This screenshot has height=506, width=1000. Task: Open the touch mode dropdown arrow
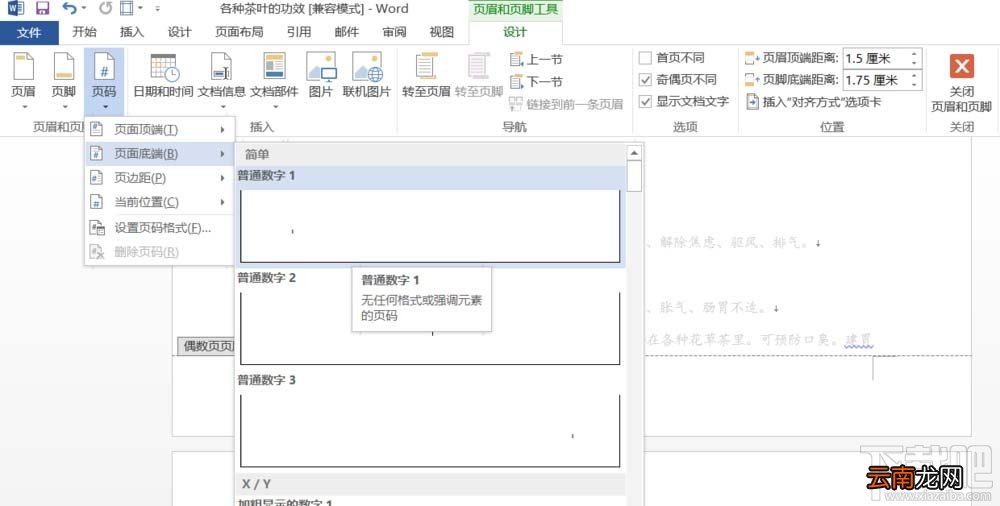(140, 9)
